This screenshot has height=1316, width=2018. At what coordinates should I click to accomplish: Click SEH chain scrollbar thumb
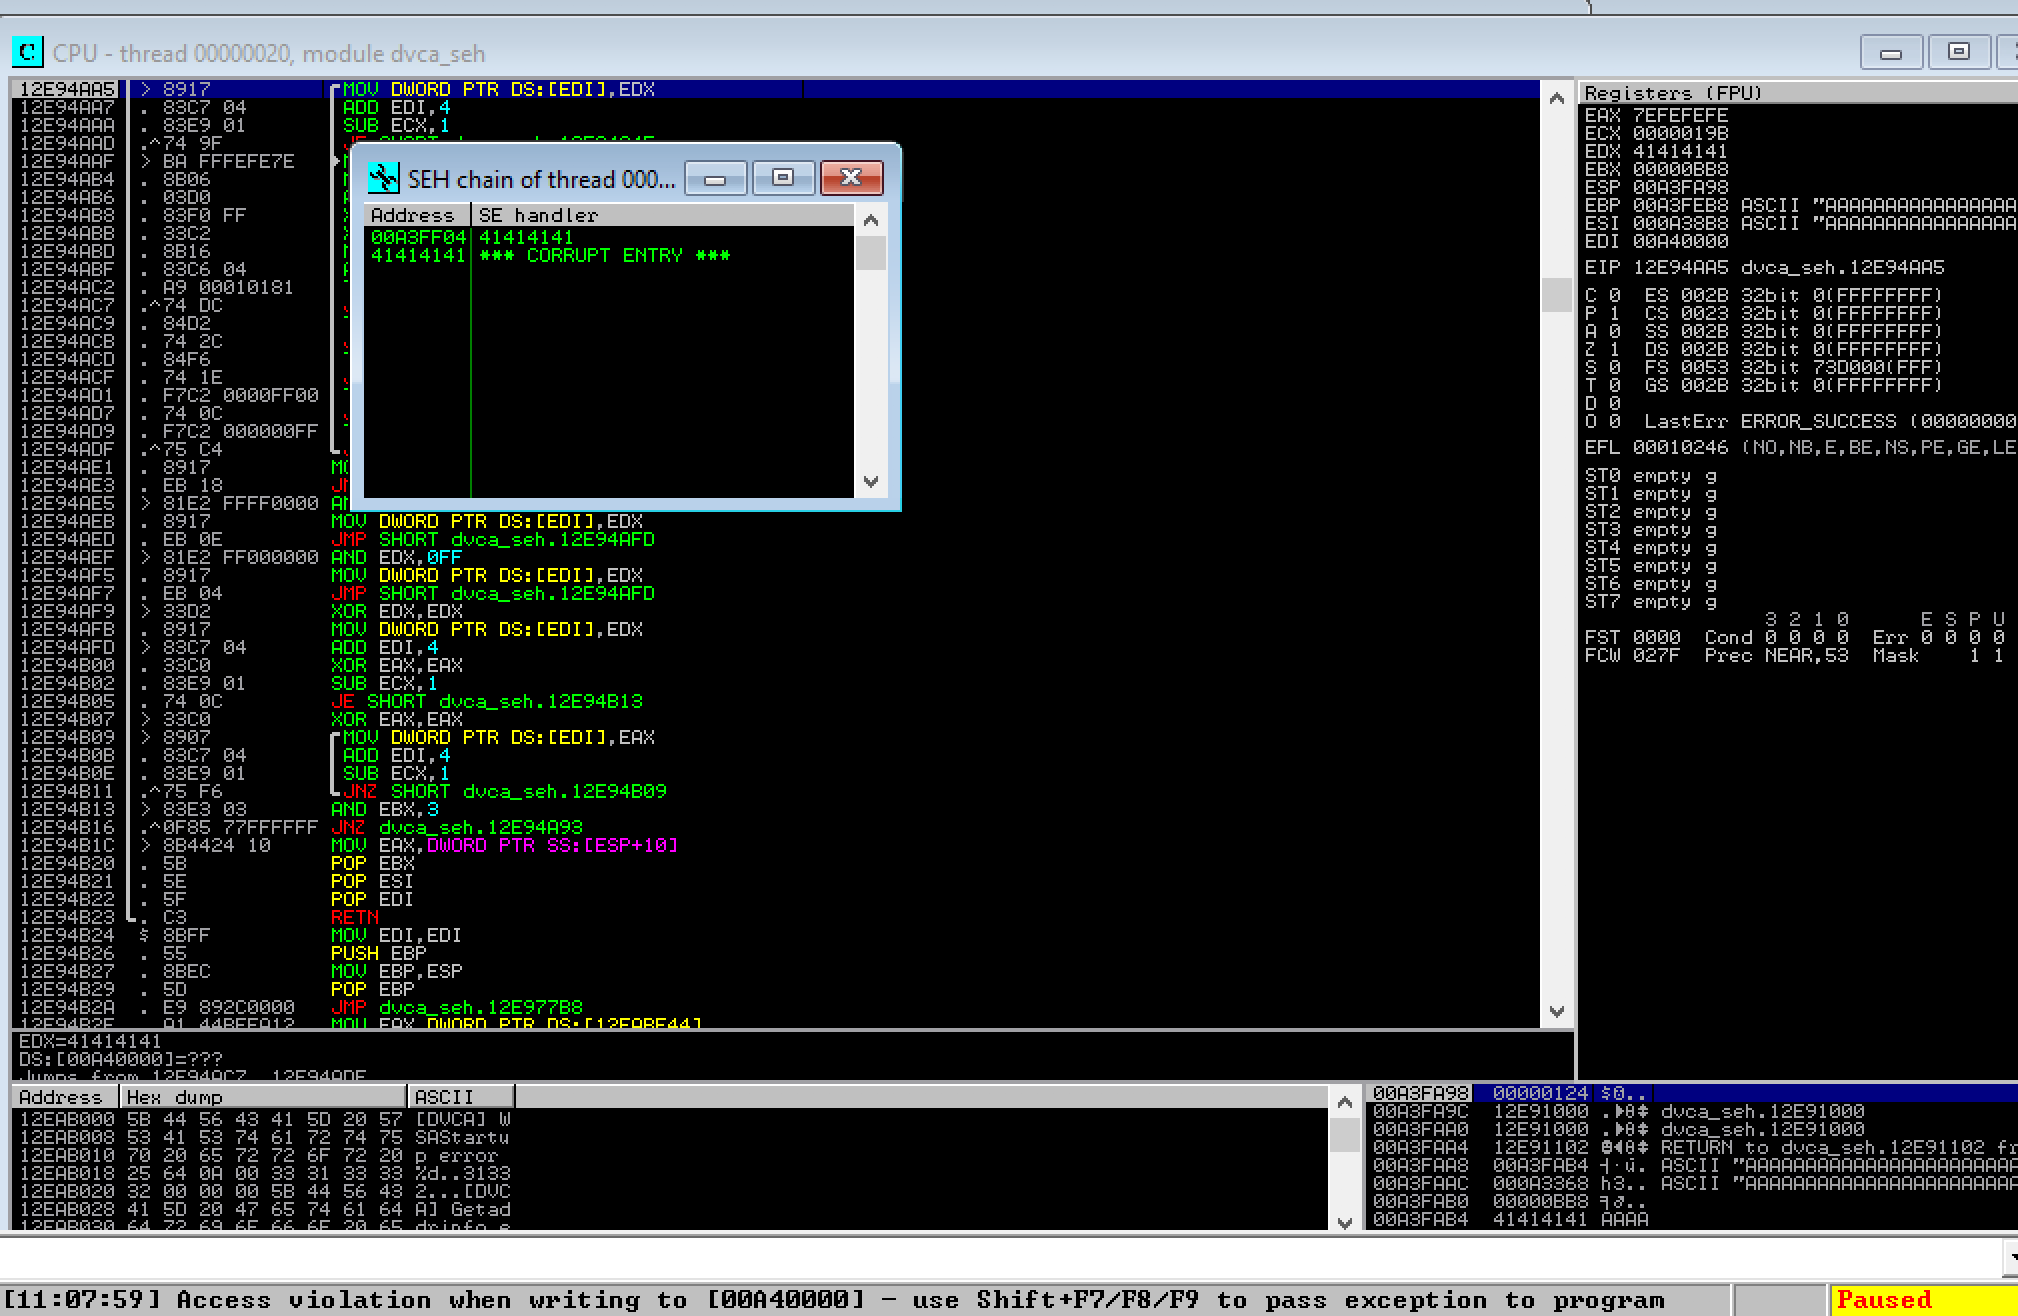pyautogui.click(x=871, y=253)
